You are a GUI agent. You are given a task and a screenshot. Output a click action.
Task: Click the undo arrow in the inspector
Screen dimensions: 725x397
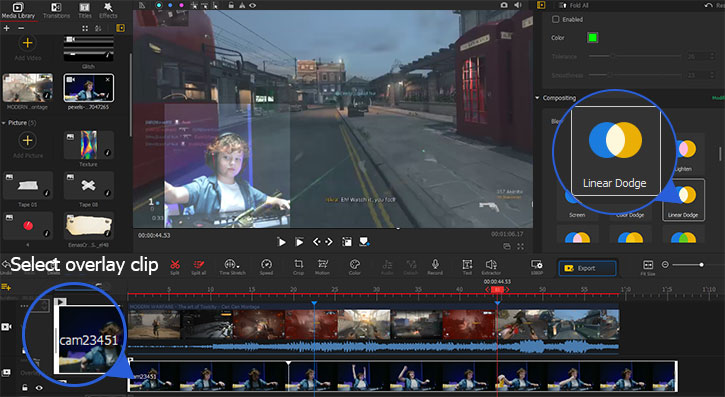pyautogui.click(x=708, y=5)
